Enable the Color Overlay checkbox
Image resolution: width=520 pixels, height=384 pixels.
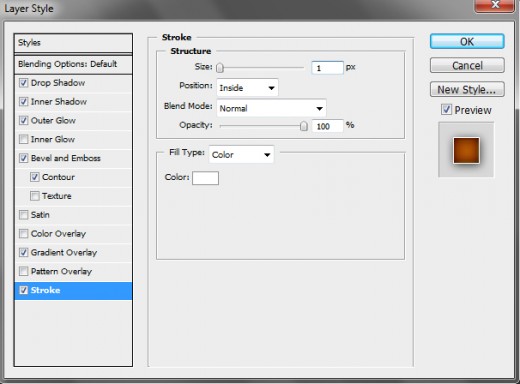(x=23, y=234)
